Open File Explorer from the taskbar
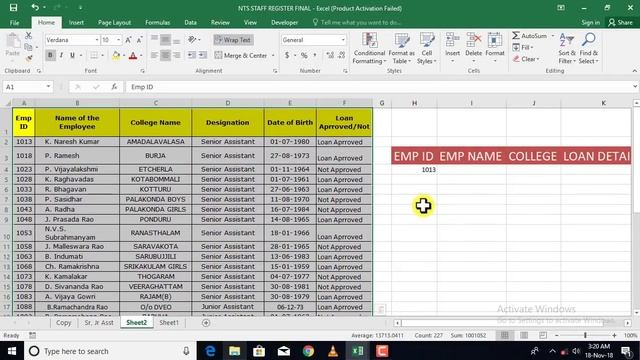 pos(234,351)
